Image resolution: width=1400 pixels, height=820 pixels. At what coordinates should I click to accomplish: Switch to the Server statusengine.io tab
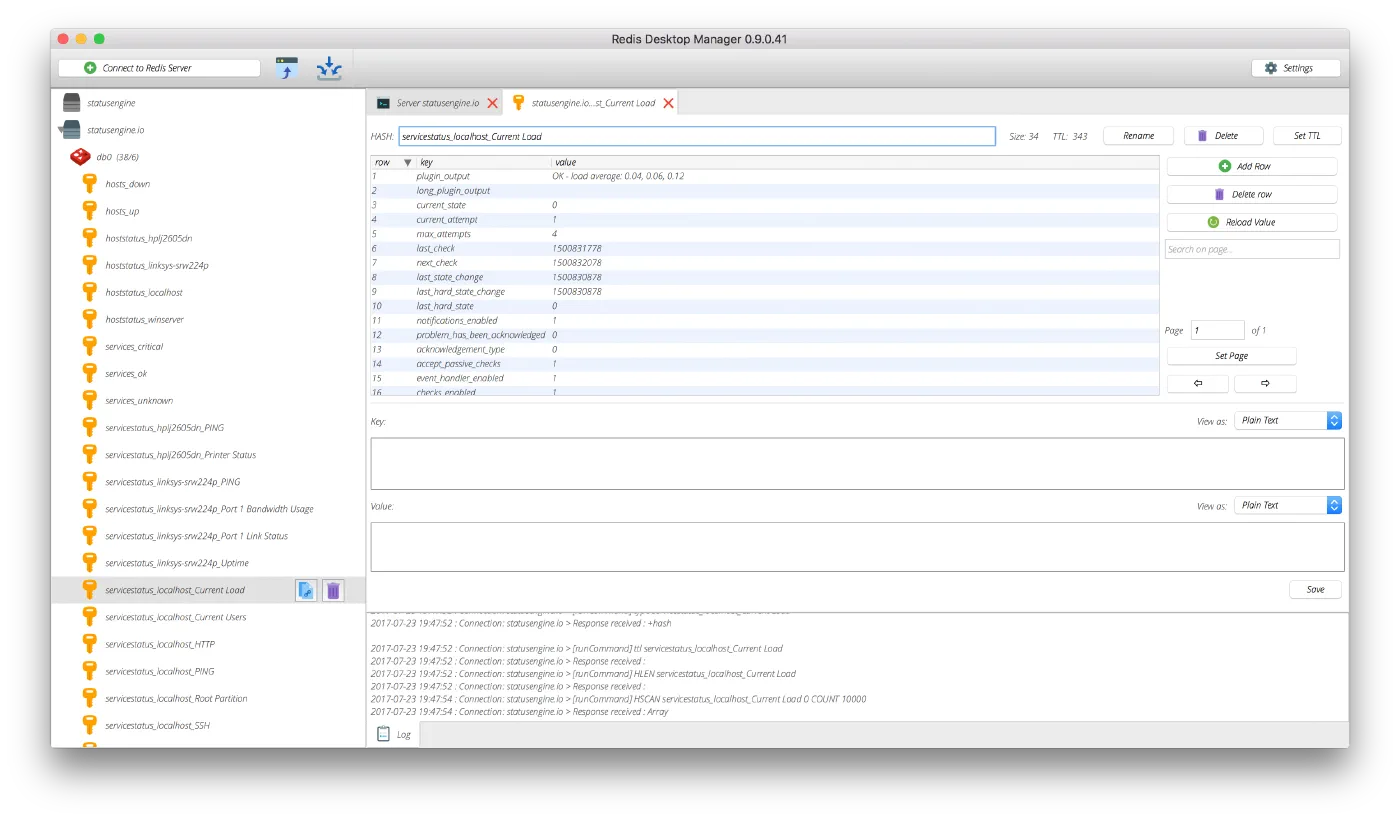coord(436,103)
